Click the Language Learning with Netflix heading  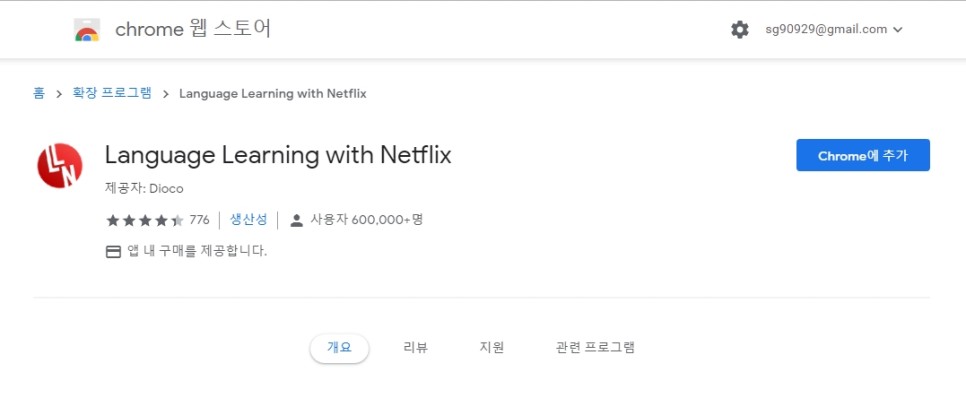click(278, 155)
